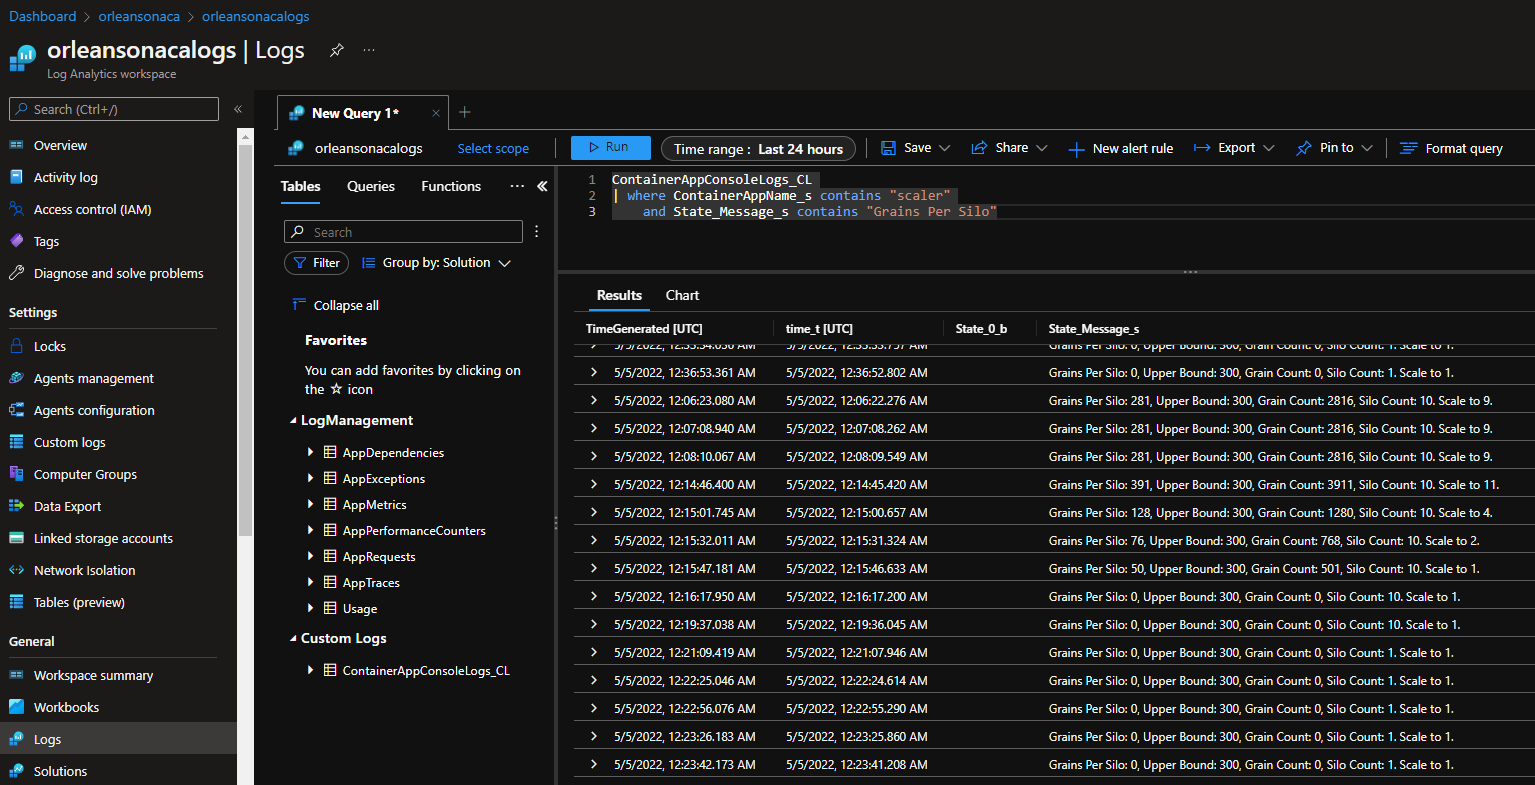The image size is (1535, 785).
Task: Open Overview in the sidebar
Action: click(60, 145)
